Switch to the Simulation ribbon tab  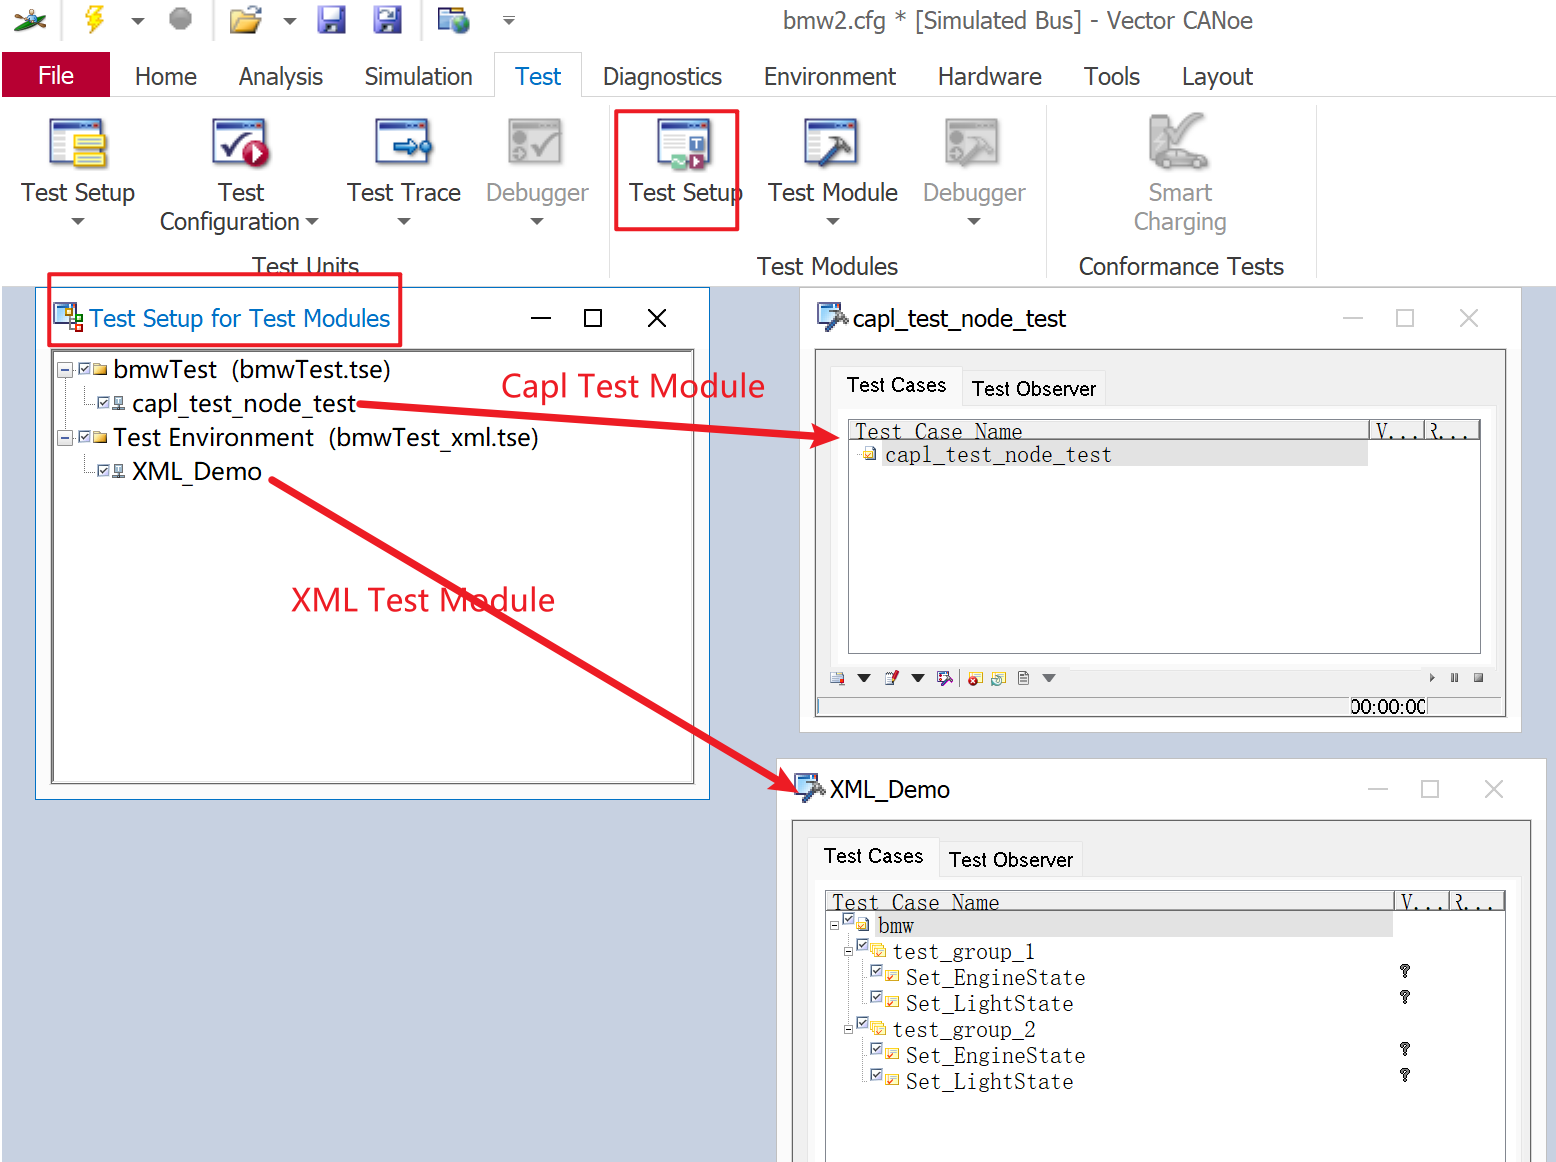click(x=418, y=76)
